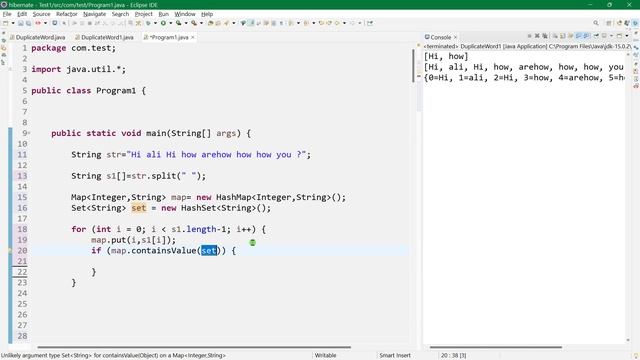This screenshot has height=360, width=640.
Task: Click the Console horizontal scrollbar thumb
Action: pos(496,347)
